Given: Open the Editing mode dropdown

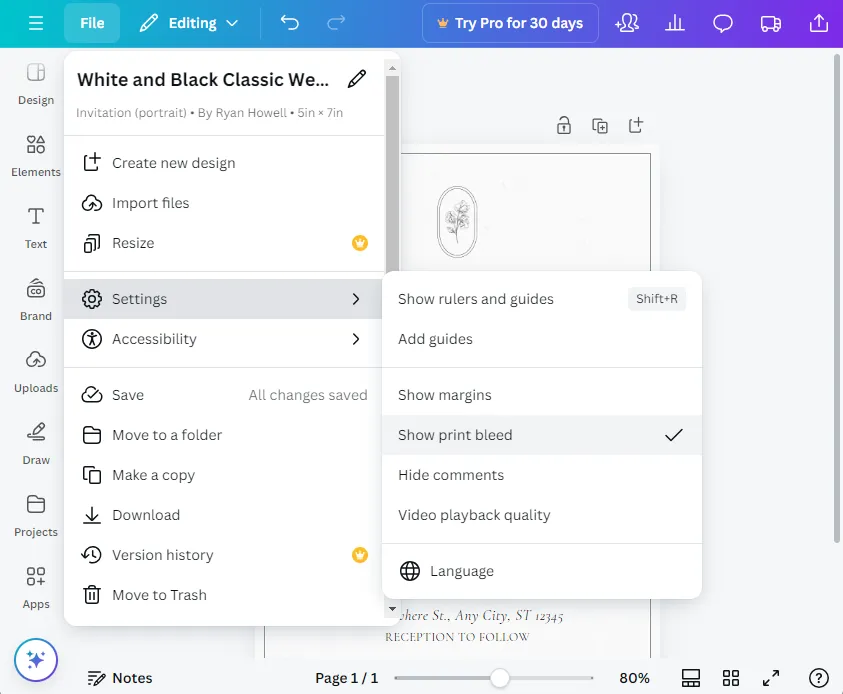Looking at the screenshot, I should pos(189,22).
